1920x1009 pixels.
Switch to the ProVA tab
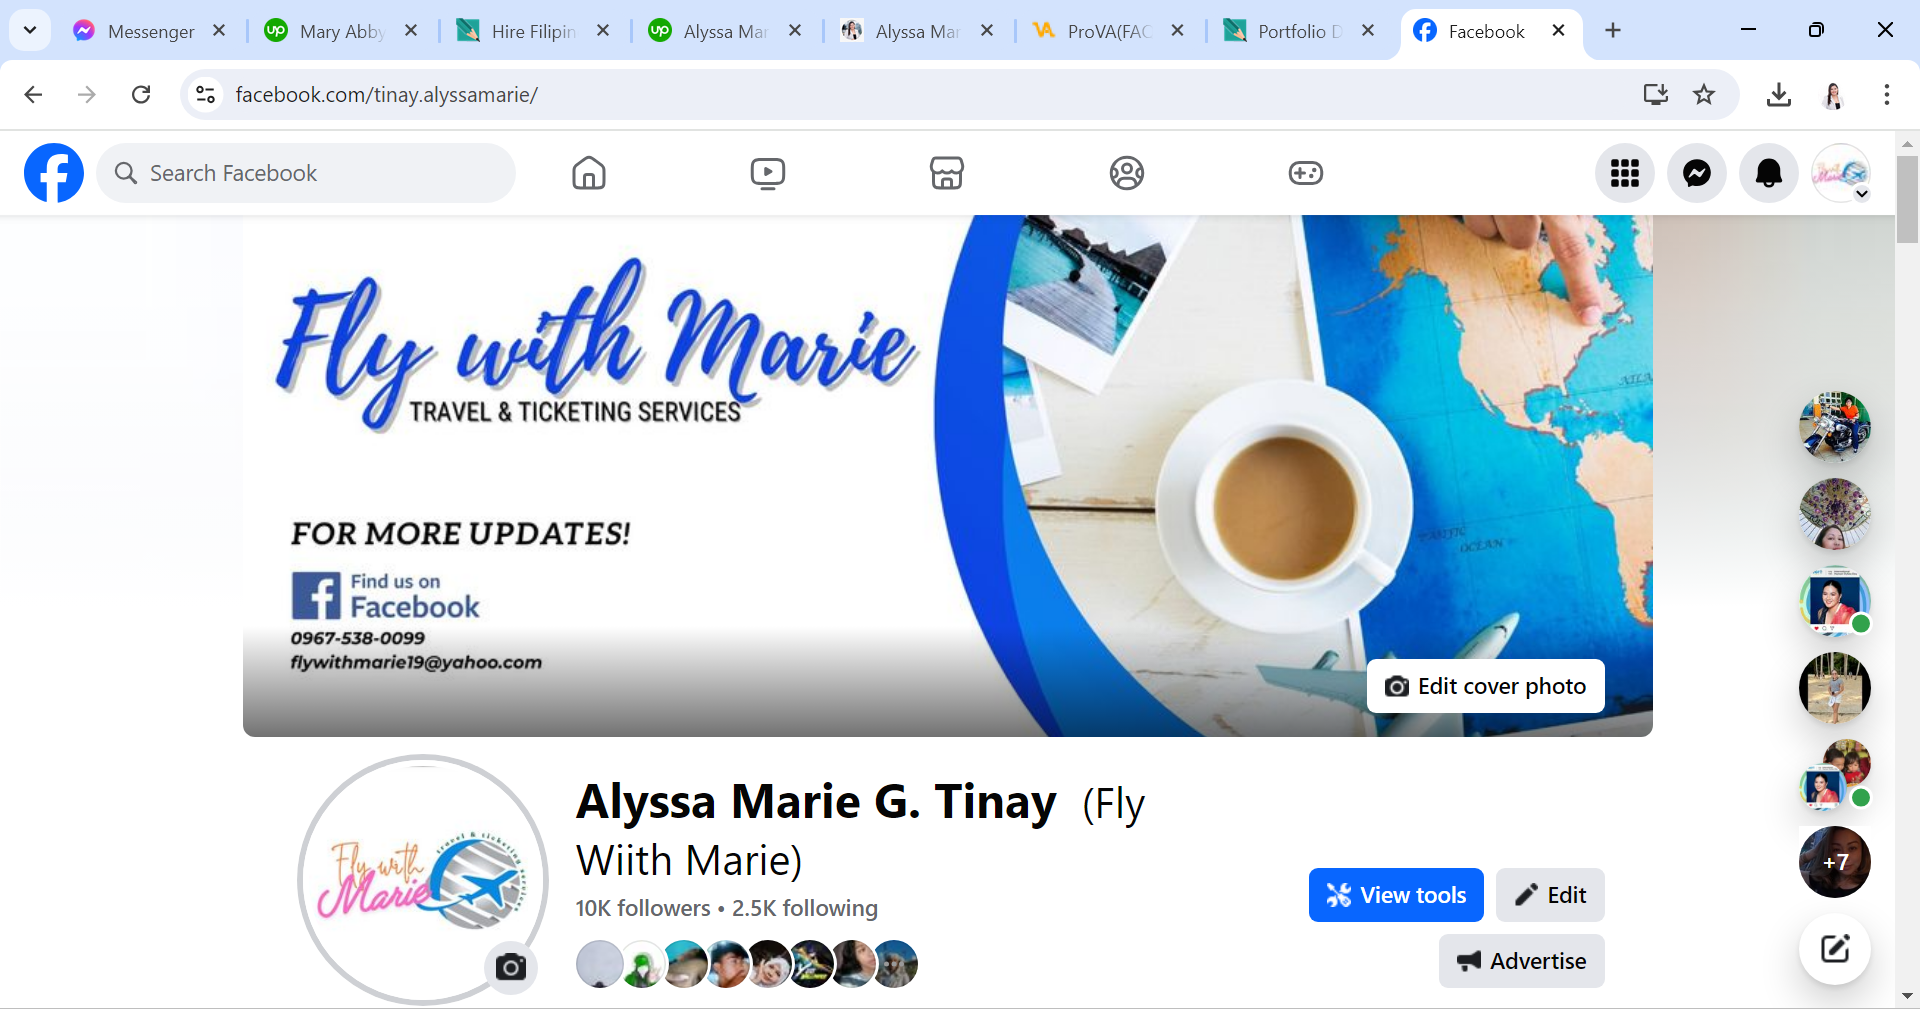[1109, 31]
